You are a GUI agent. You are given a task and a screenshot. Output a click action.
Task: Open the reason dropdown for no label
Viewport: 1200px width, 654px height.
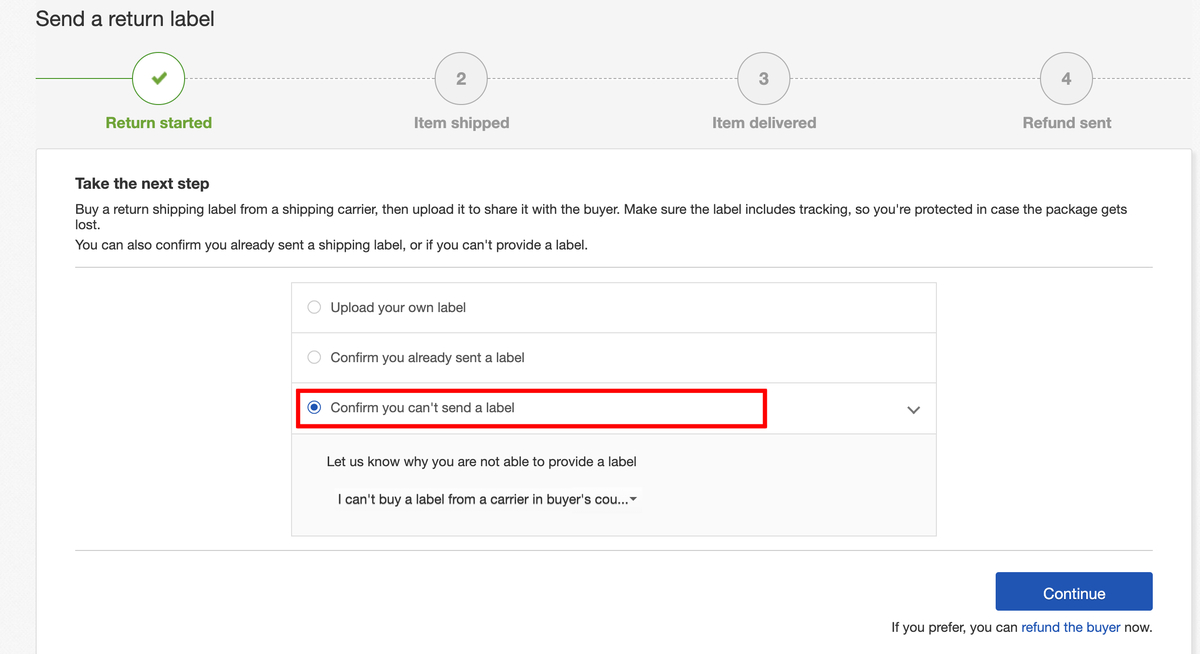coord(488,499)
